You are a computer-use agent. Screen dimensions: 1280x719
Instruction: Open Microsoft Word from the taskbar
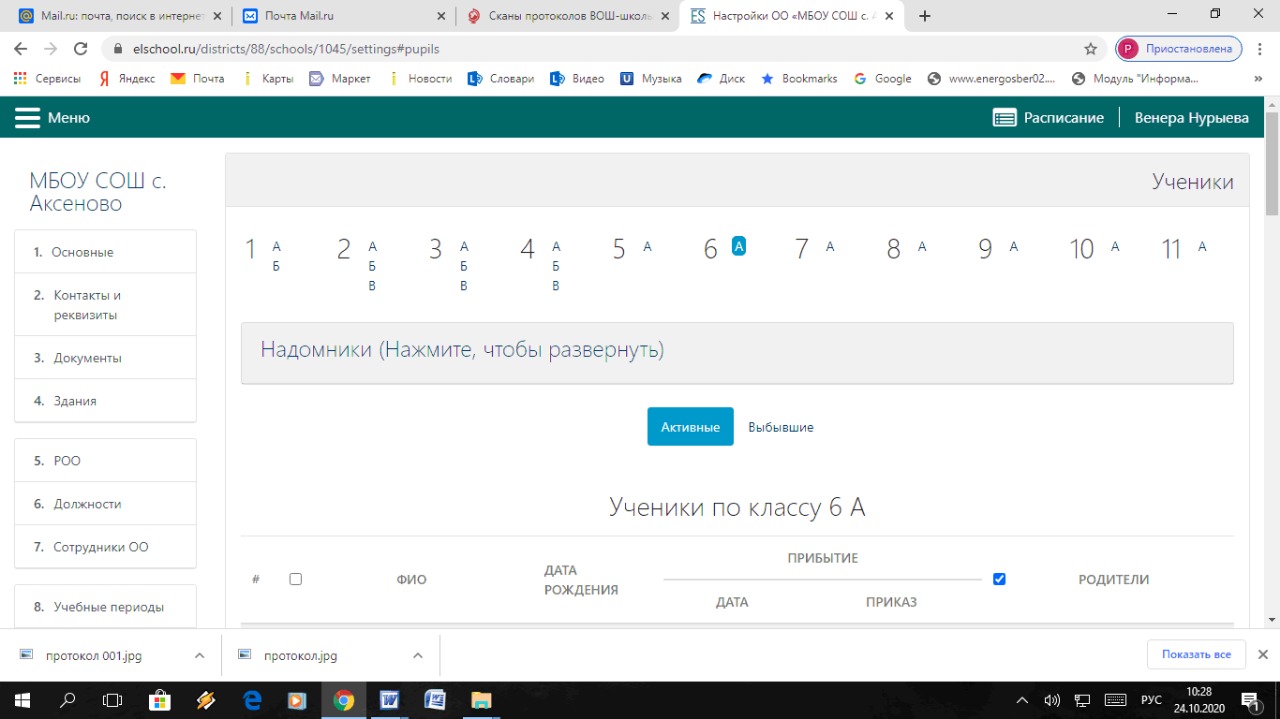(389, 700)
